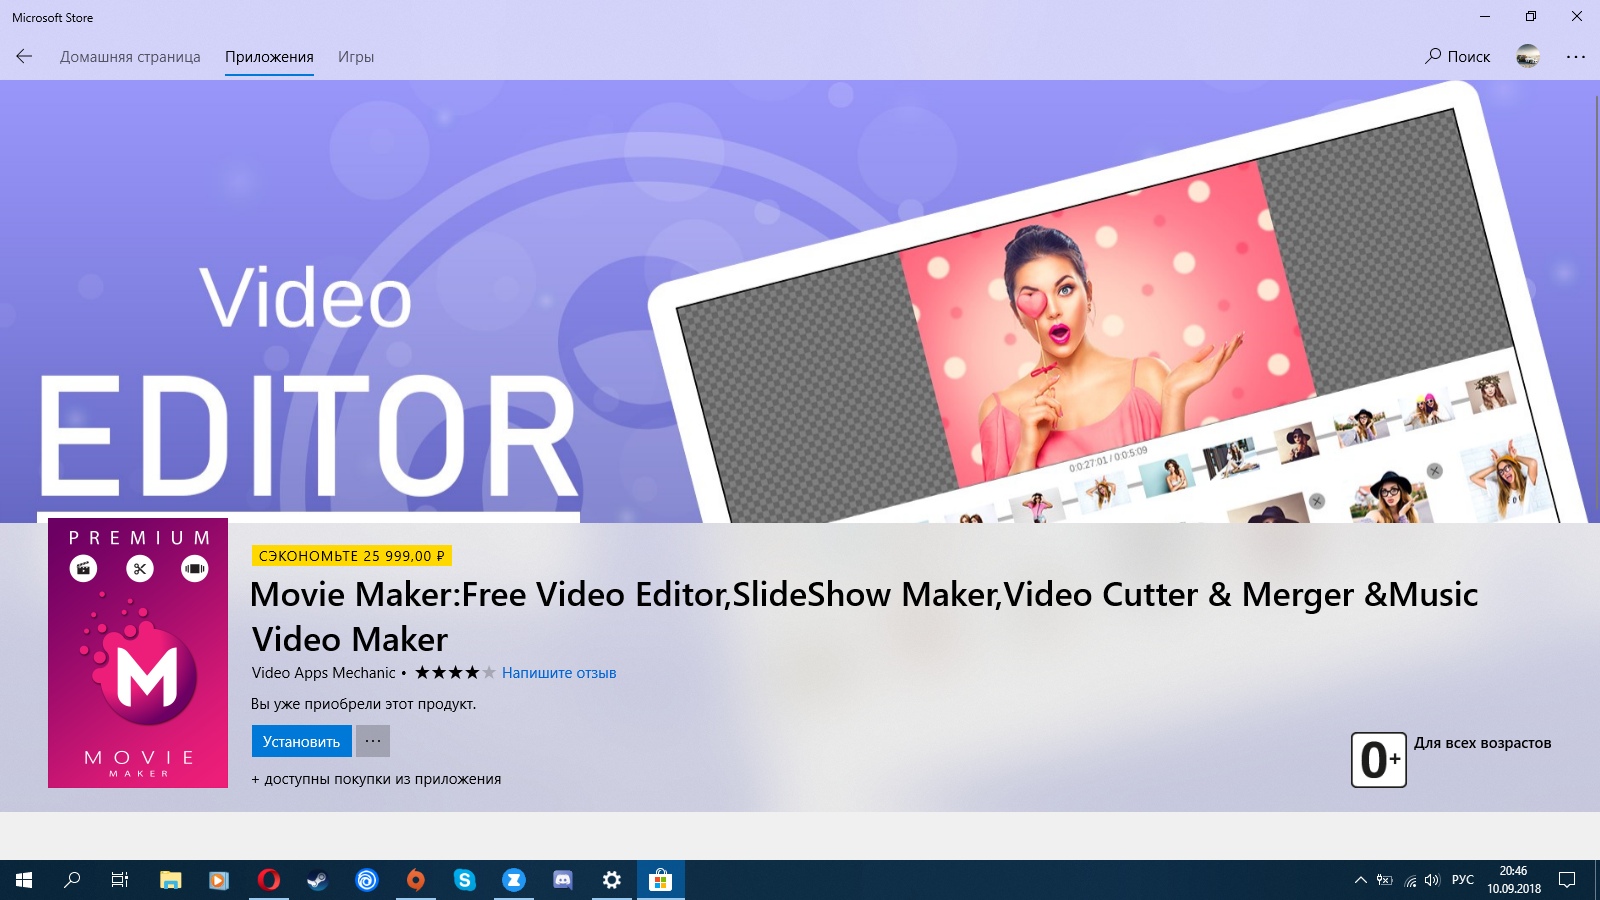Open Discord from the taskbar
Screen dimensions: 1600x900
click(563, 880)
